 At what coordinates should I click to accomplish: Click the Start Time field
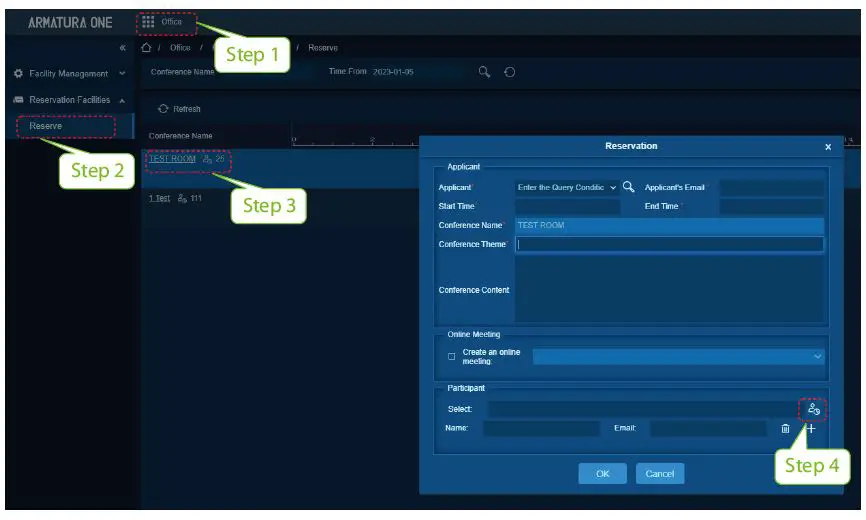(x=567, y=206)
